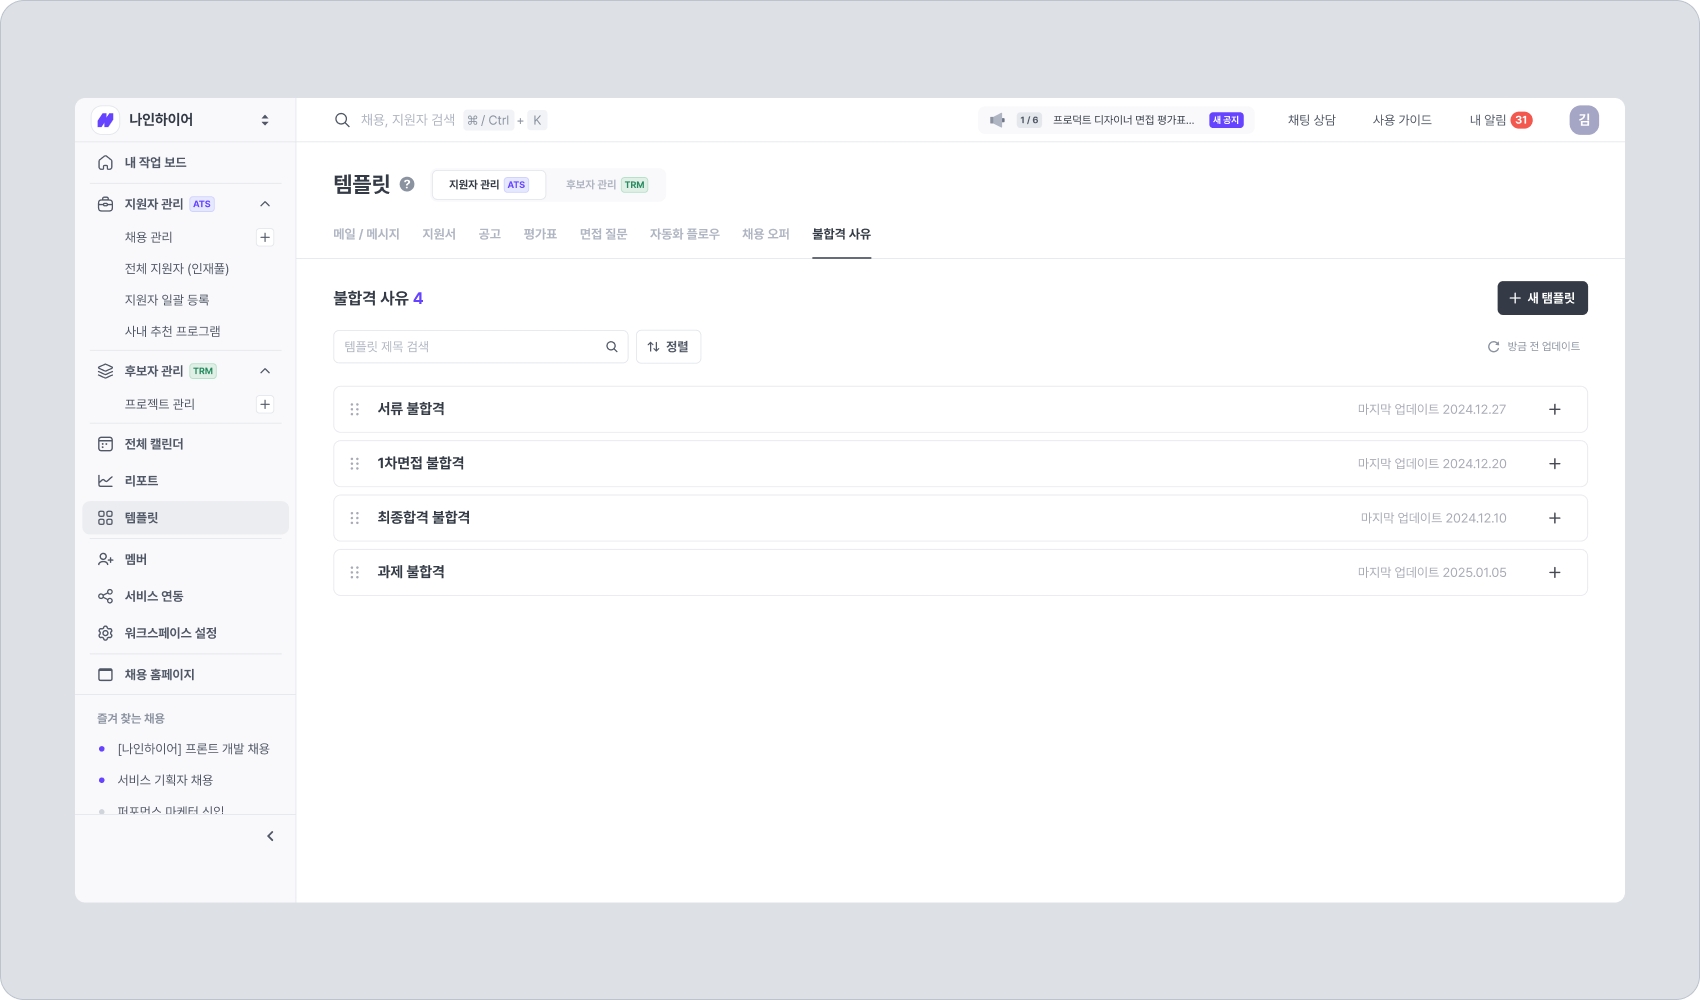This screenshot has height=1000, width=1700.
Task: Expand the 1차면접 불합격 row plus
Action: [1555, 464]
